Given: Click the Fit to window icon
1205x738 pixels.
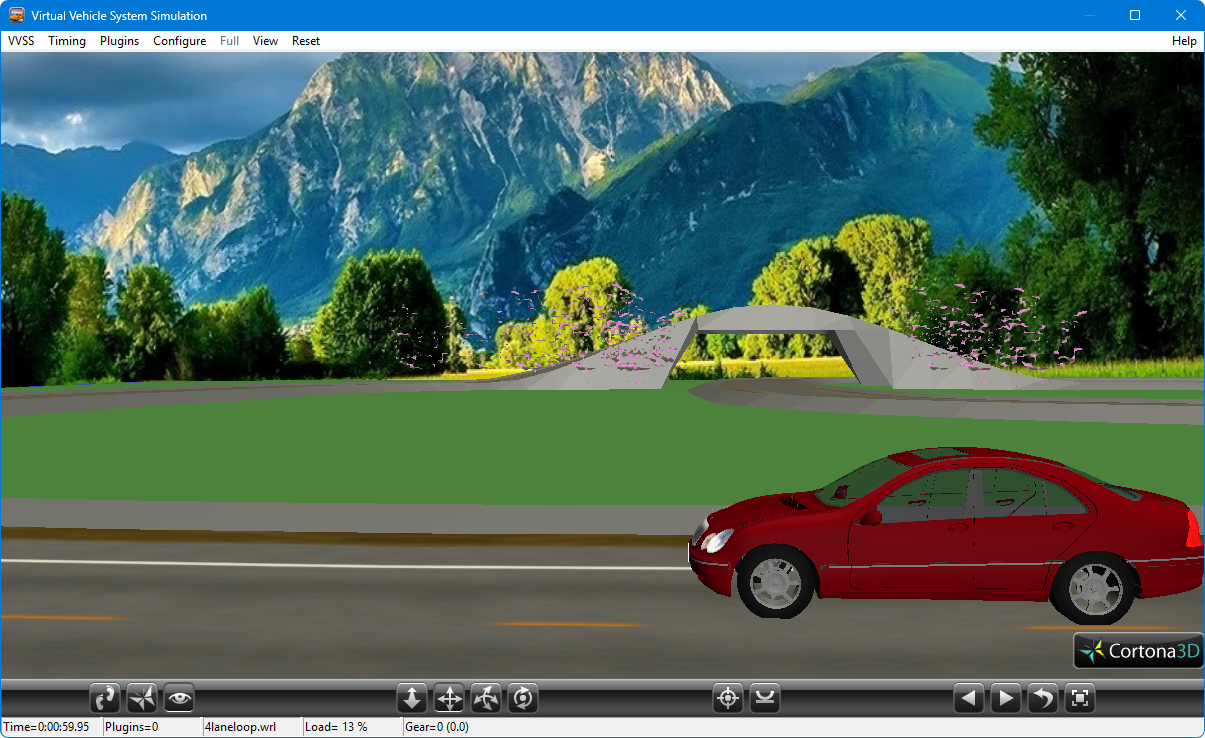Looking at the screenshot, I should (1079, 698).
